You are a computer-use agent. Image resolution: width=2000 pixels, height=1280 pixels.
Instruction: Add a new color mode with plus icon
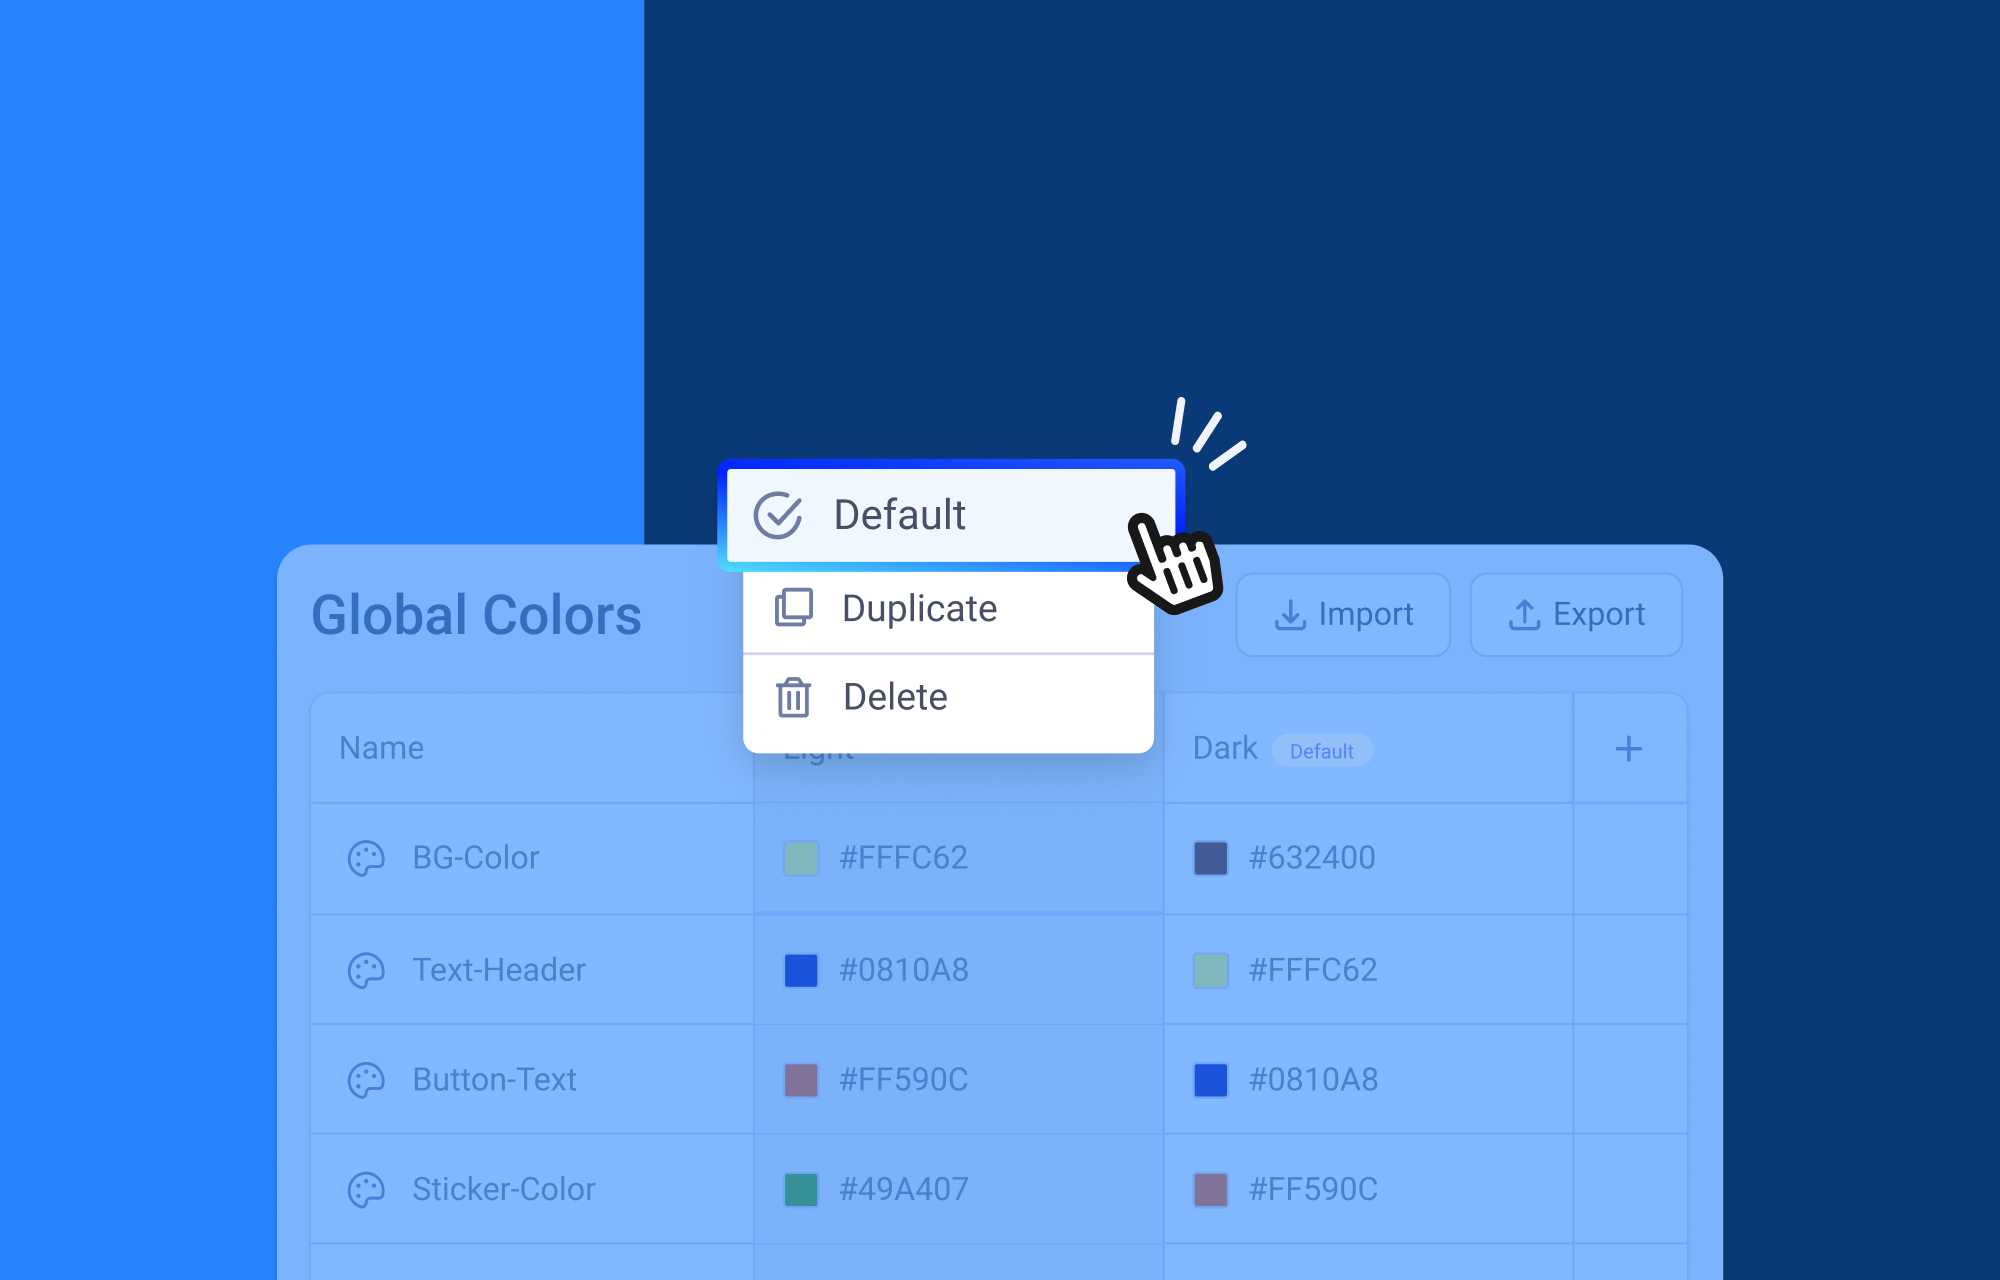coord(1628,749)
